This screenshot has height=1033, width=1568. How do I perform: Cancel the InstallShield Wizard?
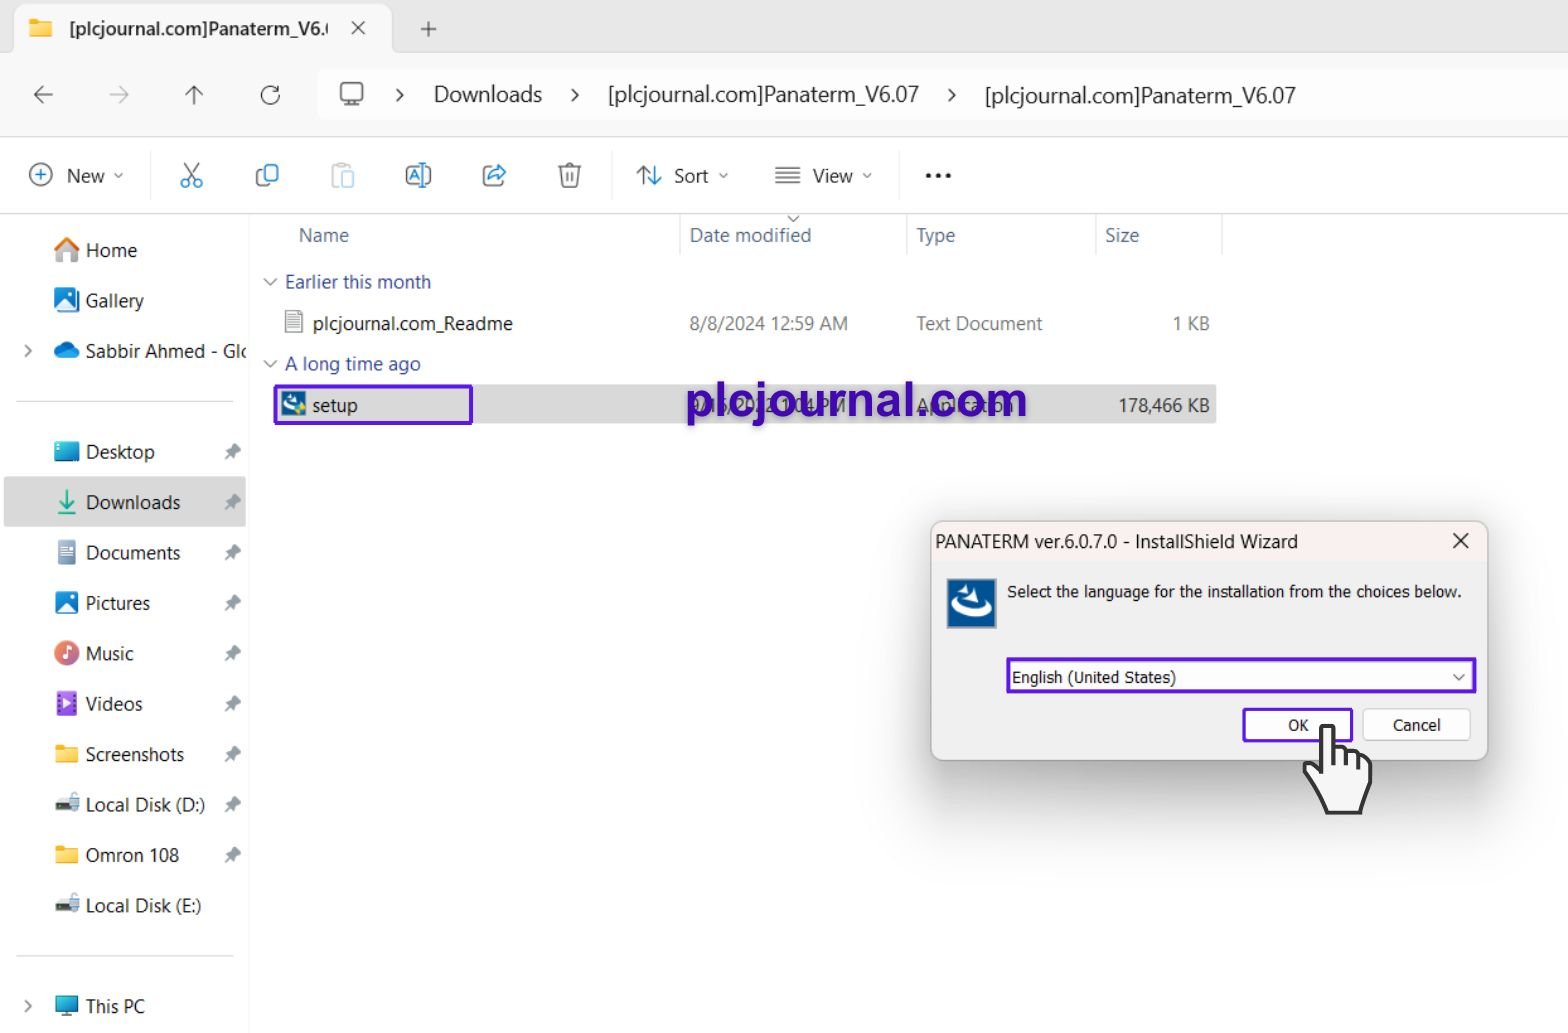point(1417,725)
